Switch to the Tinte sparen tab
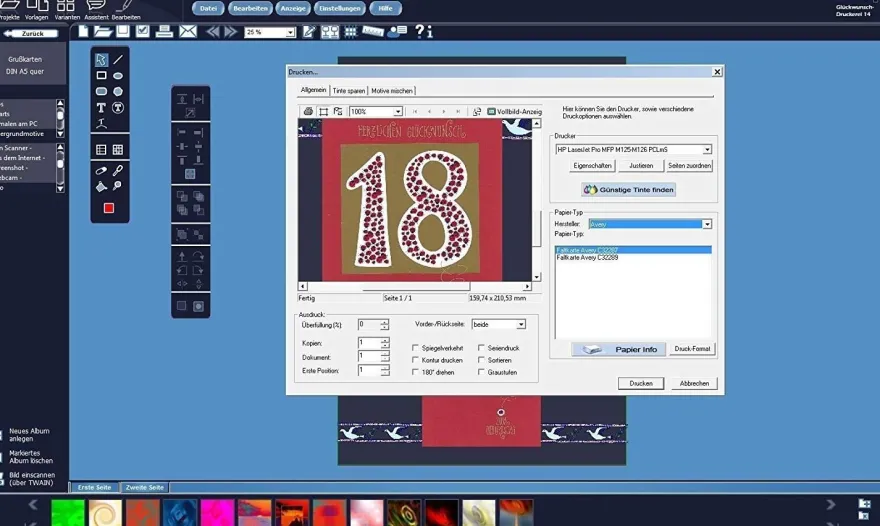Viewport: 880px width, 526px height. [349, 90]
